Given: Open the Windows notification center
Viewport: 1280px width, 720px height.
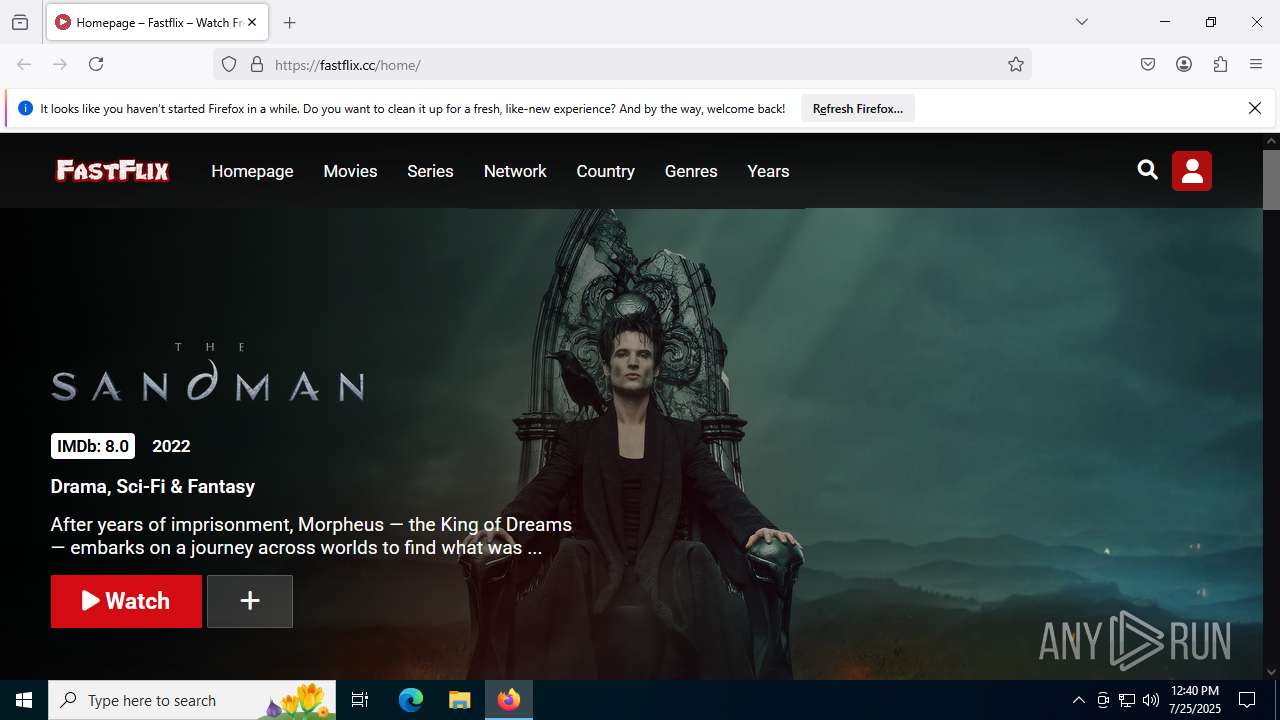Looking at the screenshot, I should pyautogui.click(x=1247, y=700).
